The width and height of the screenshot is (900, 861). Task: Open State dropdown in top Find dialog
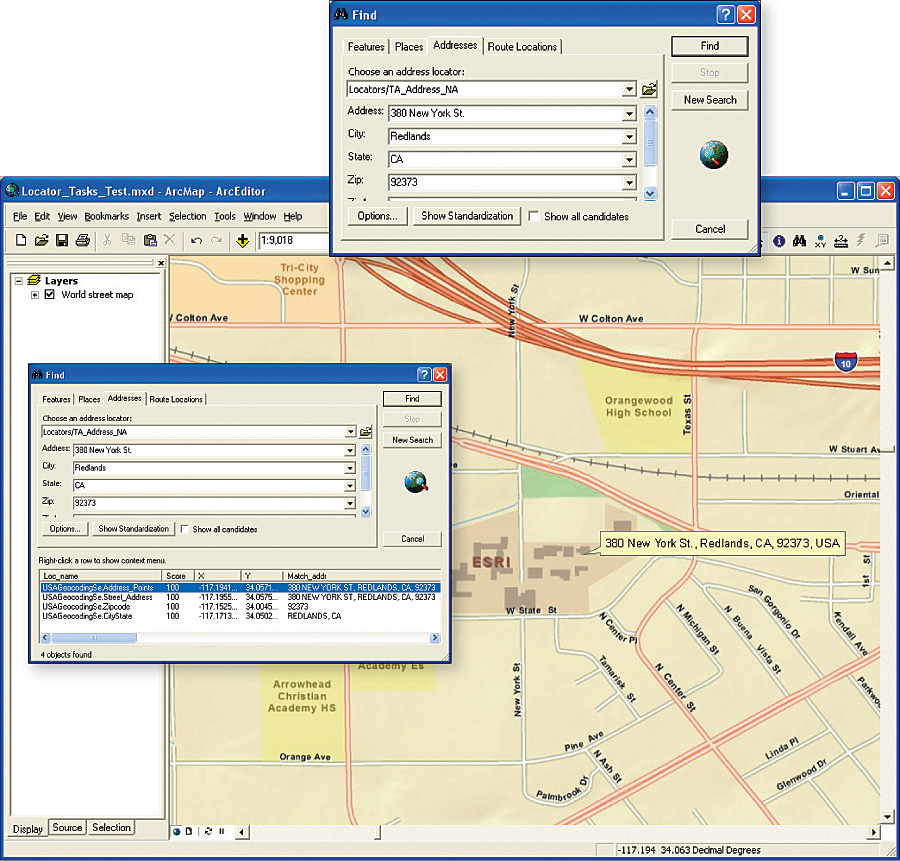(x=630, y=160)
